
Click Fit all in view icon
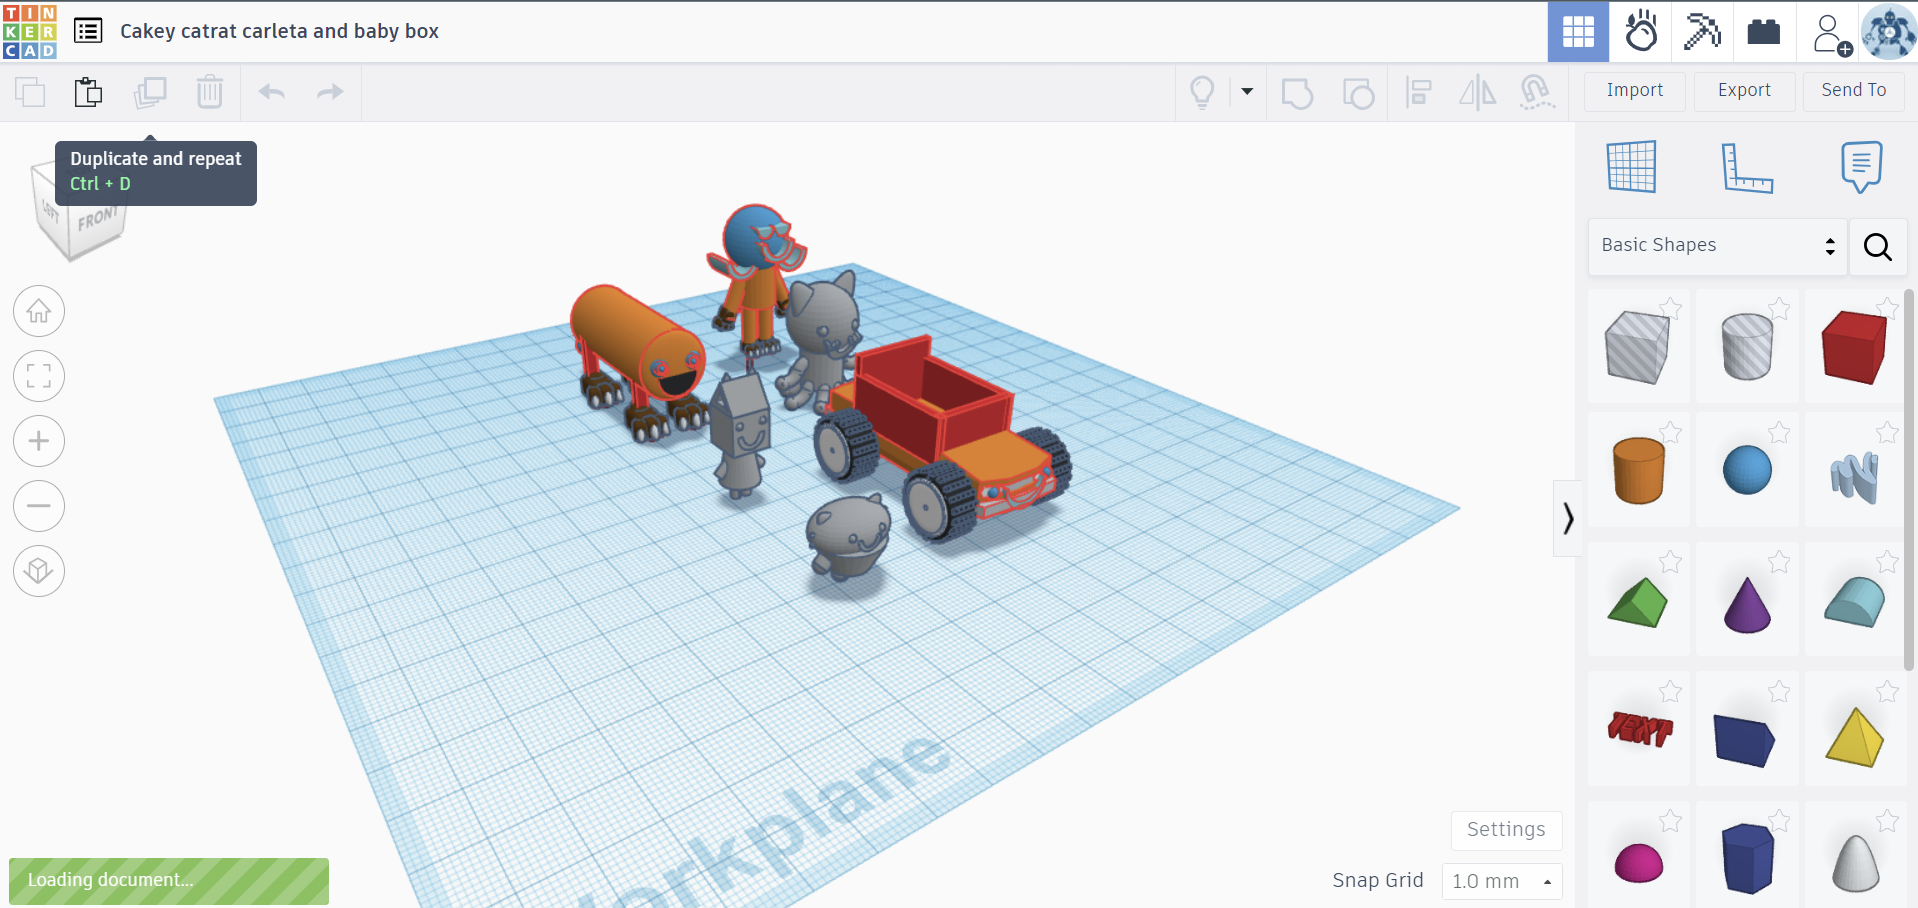pos(39,377)
